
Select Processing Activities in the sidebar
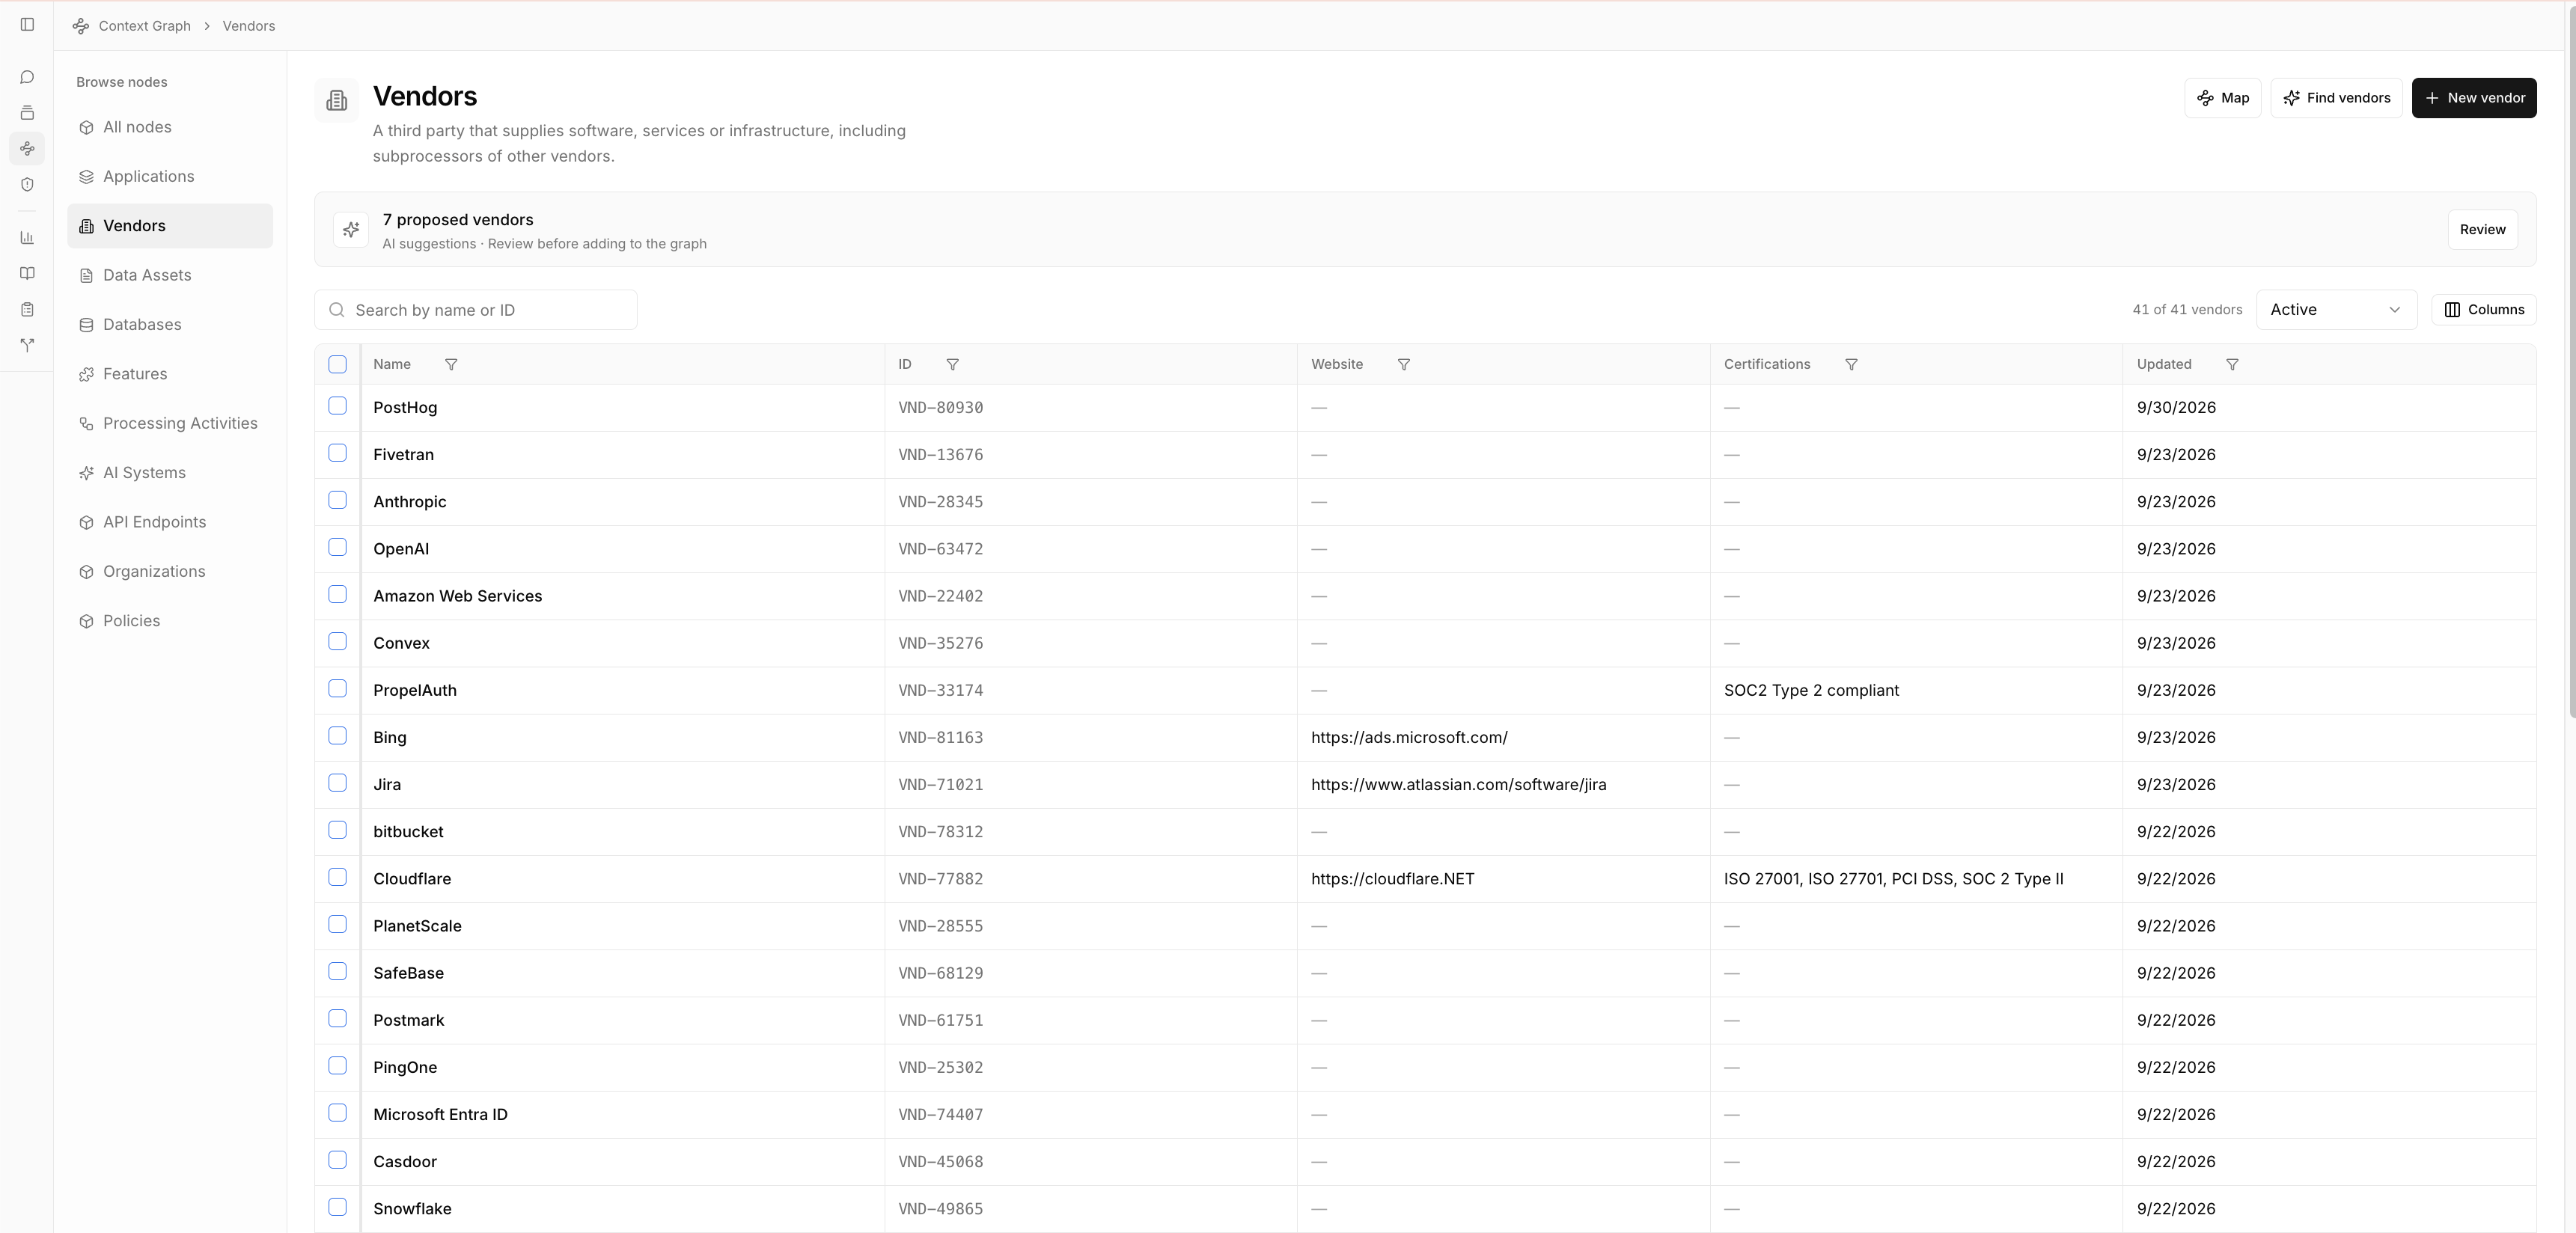(x=170, y=424)
